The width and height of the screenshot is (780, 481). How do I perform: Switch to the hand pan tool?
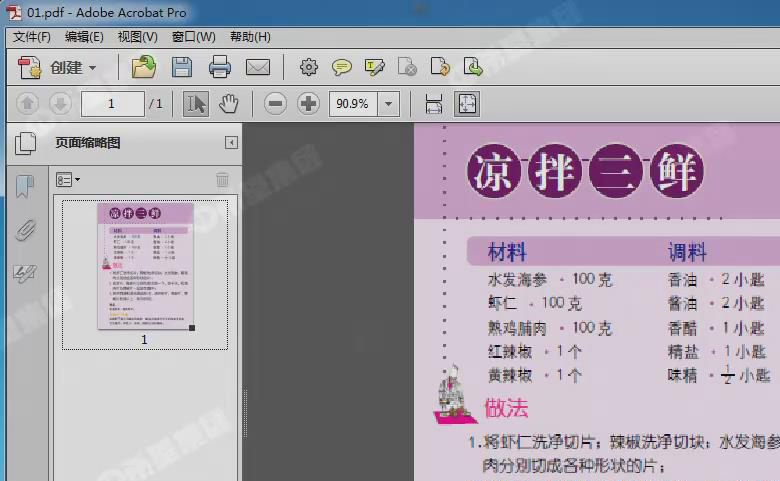[229, 104]
